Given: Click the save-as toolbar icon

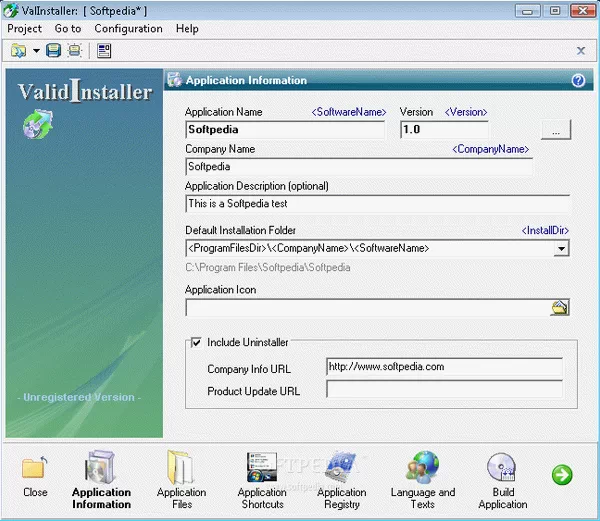Looking at the screenshot, I should [x=75, y=50].
